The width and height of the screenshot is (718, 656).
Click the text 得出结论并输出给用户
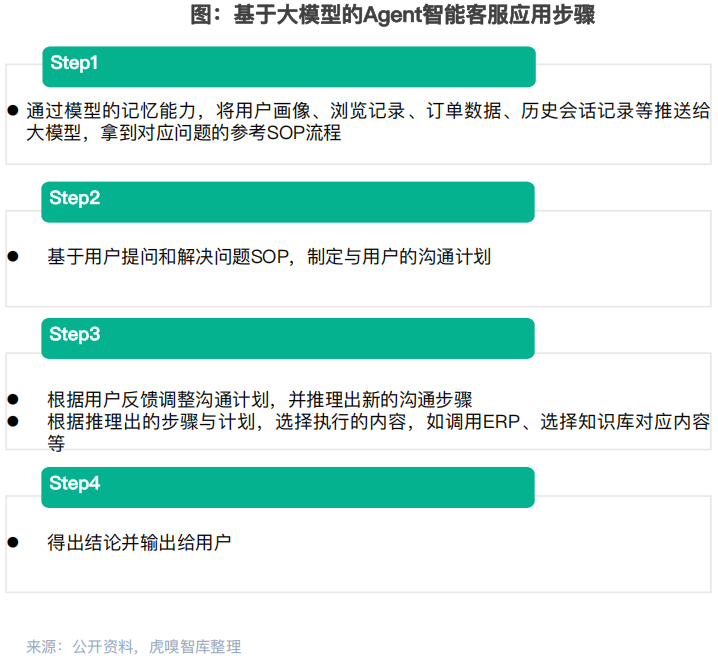(139, 542)
